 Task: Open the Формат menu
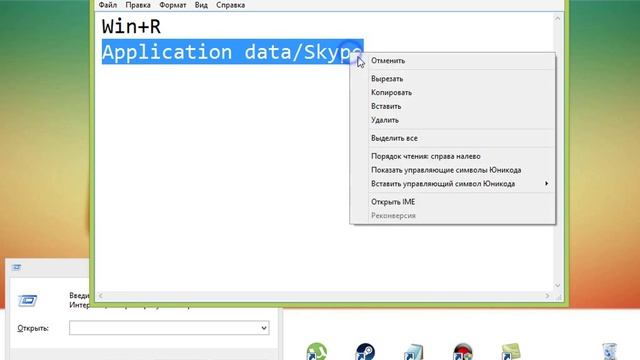point(173,5)
